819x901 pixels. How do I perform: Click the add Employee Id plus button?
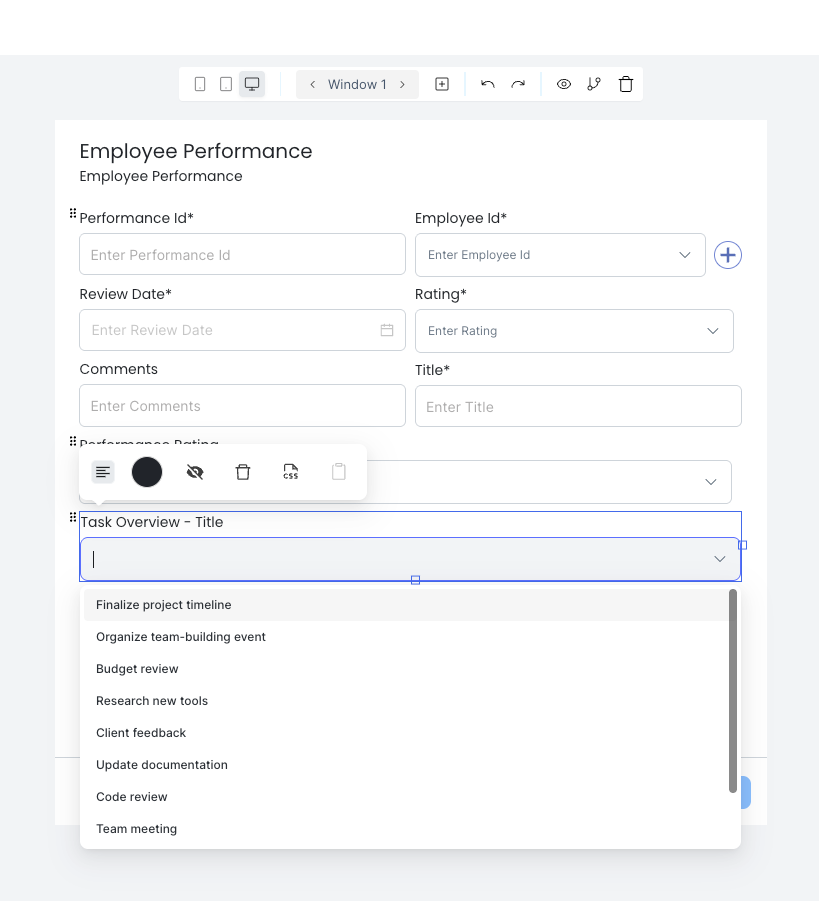[x=728, y=255]
